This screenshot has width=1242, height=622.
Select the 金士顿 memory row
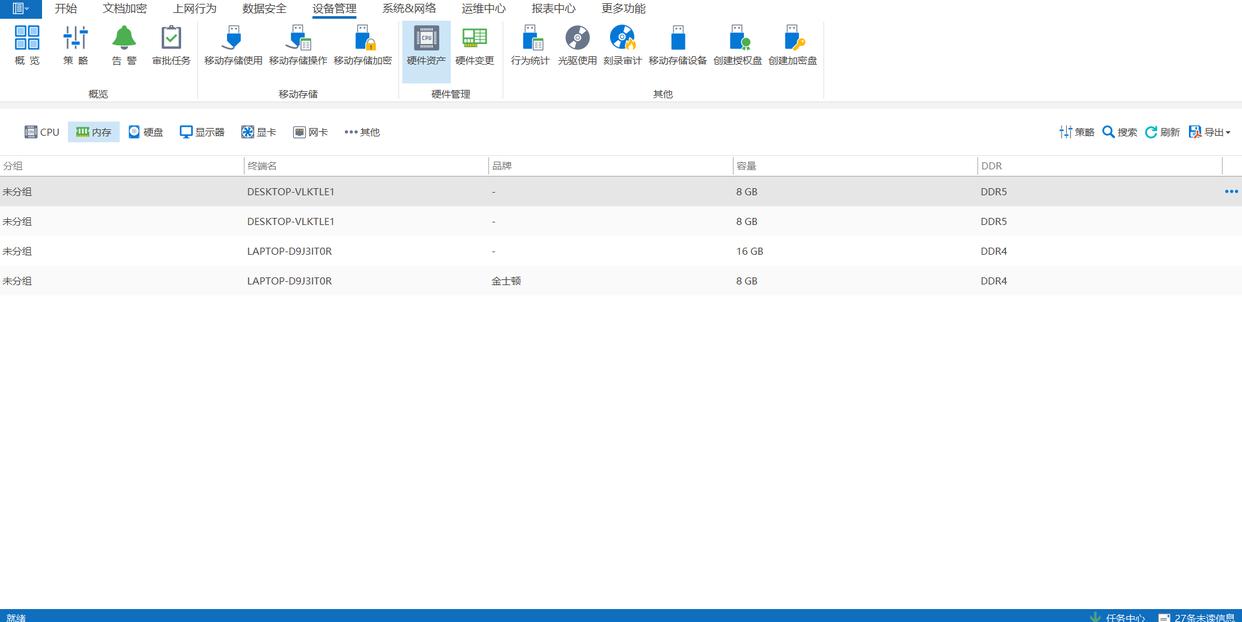tap(505, 281)
